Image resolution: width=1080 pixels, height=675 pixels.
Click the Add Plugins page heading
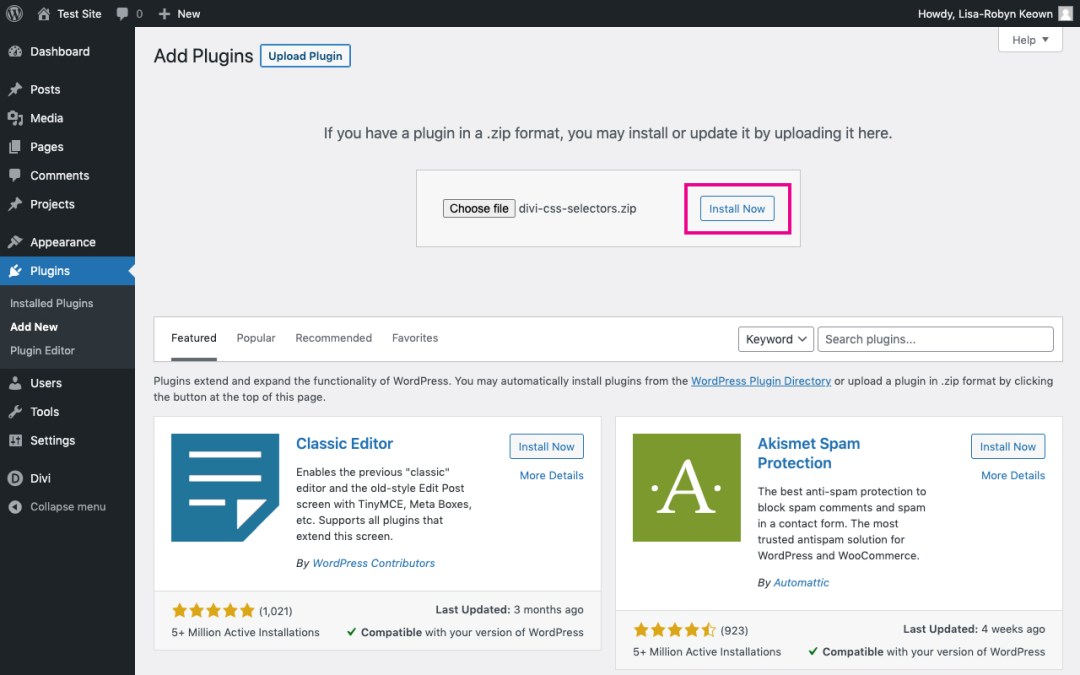click(x=203, y=56)
